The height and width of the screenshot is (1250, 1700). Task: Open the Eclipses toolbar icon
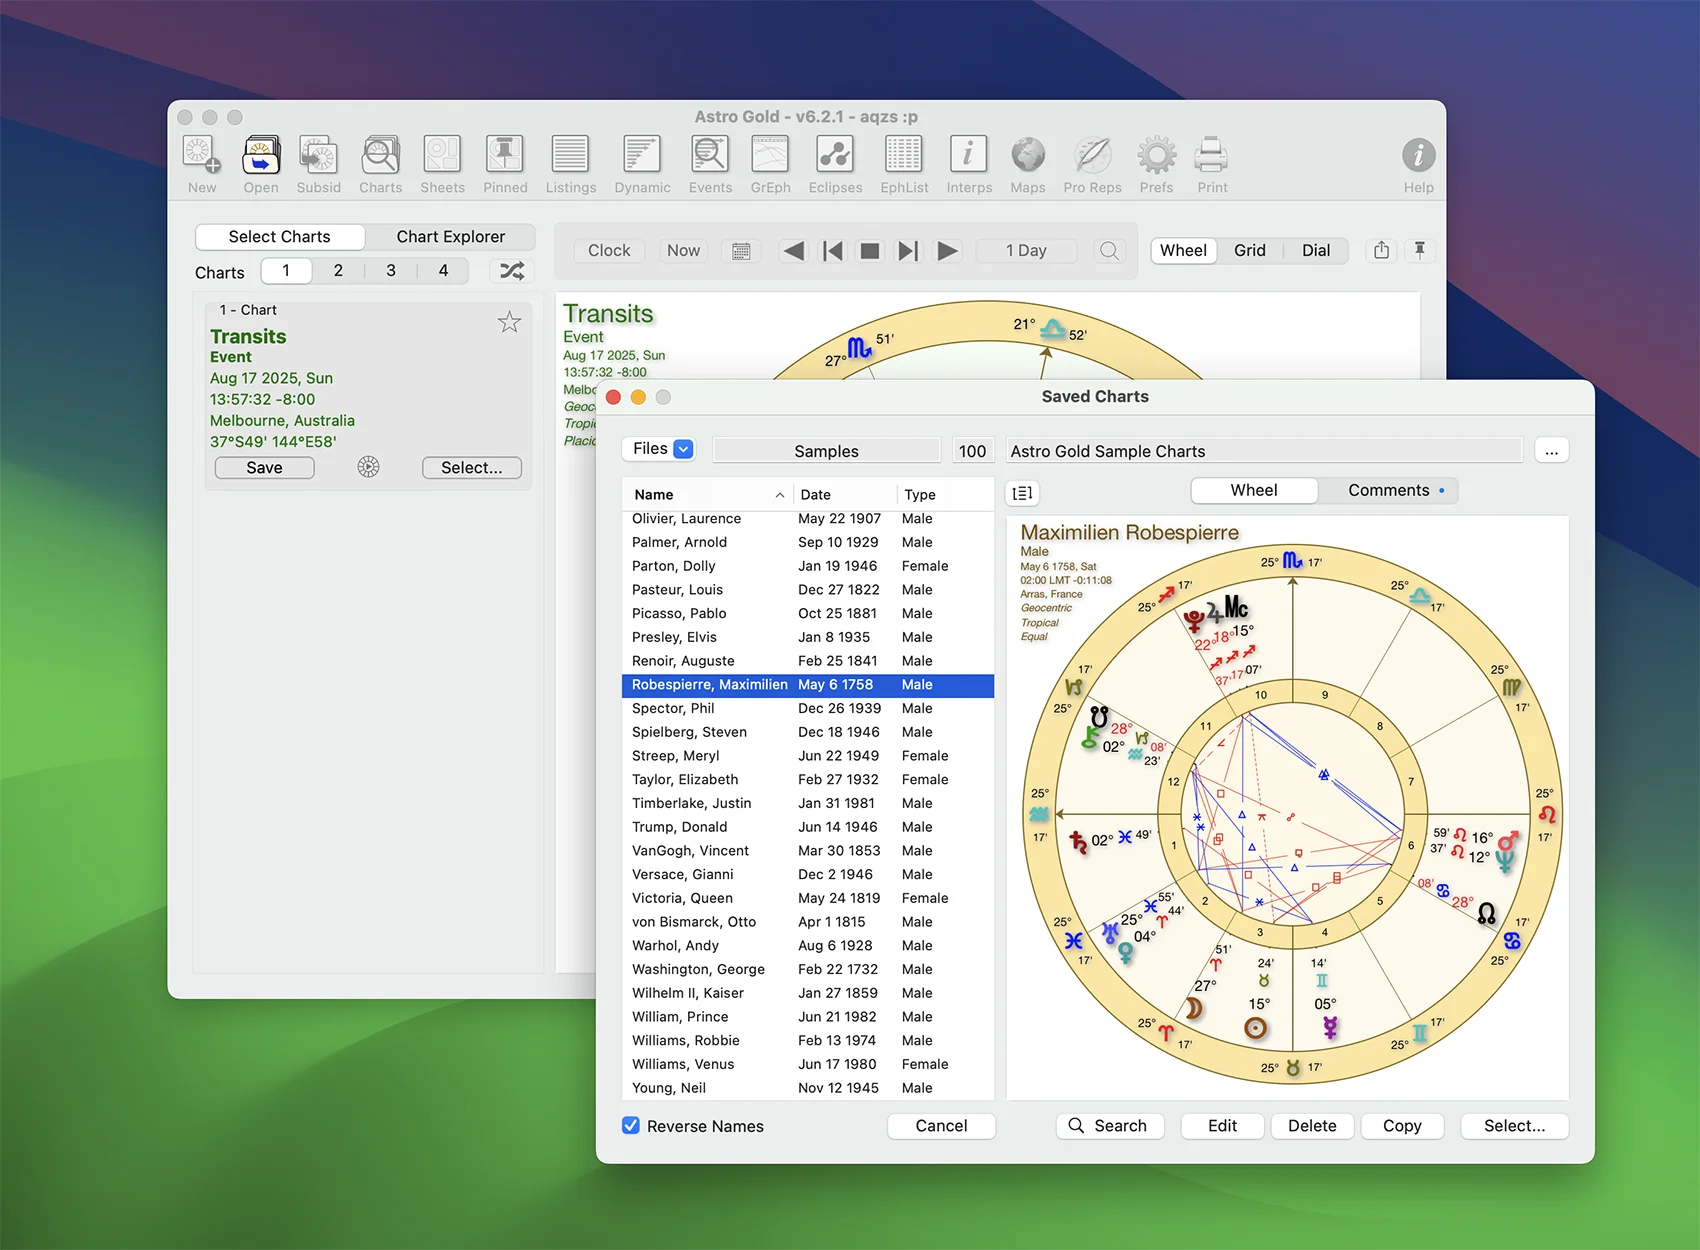tap(835, 156)
